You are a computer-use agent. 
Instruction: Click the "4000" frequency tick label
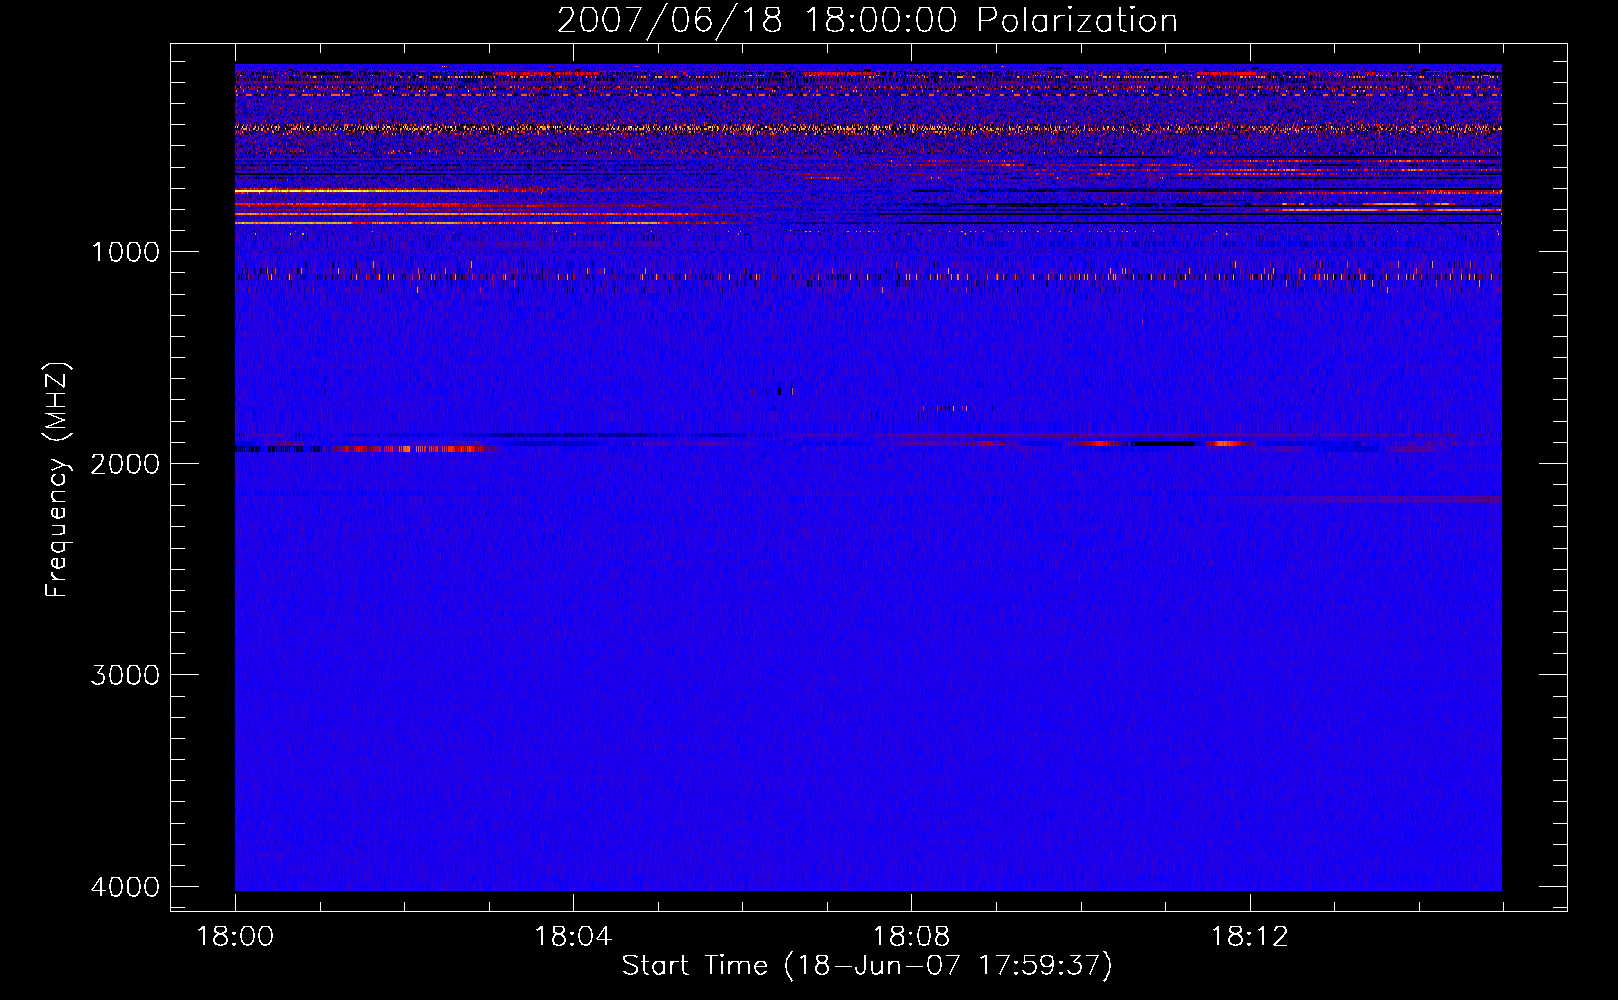coord(125,887)
